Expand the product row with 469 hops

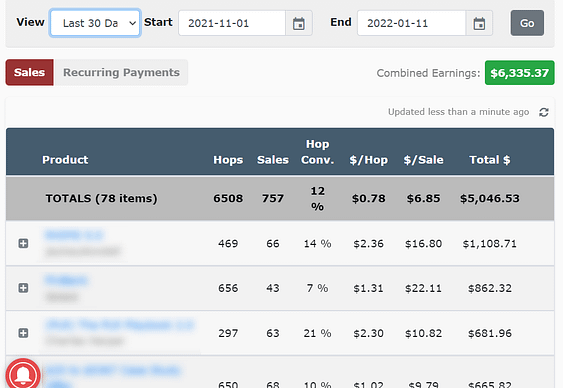pyautogui.click(x=23, y=243)
